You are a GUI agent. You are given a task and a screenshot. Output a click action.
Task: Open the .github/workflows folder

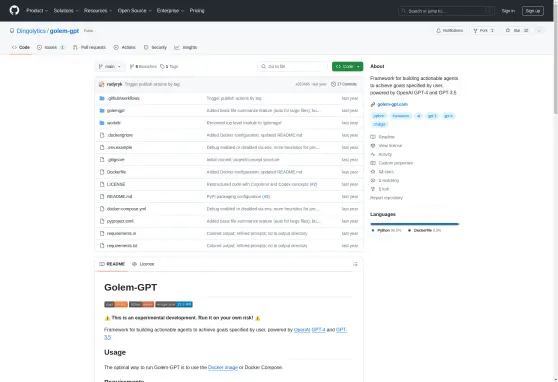point(123,98)
